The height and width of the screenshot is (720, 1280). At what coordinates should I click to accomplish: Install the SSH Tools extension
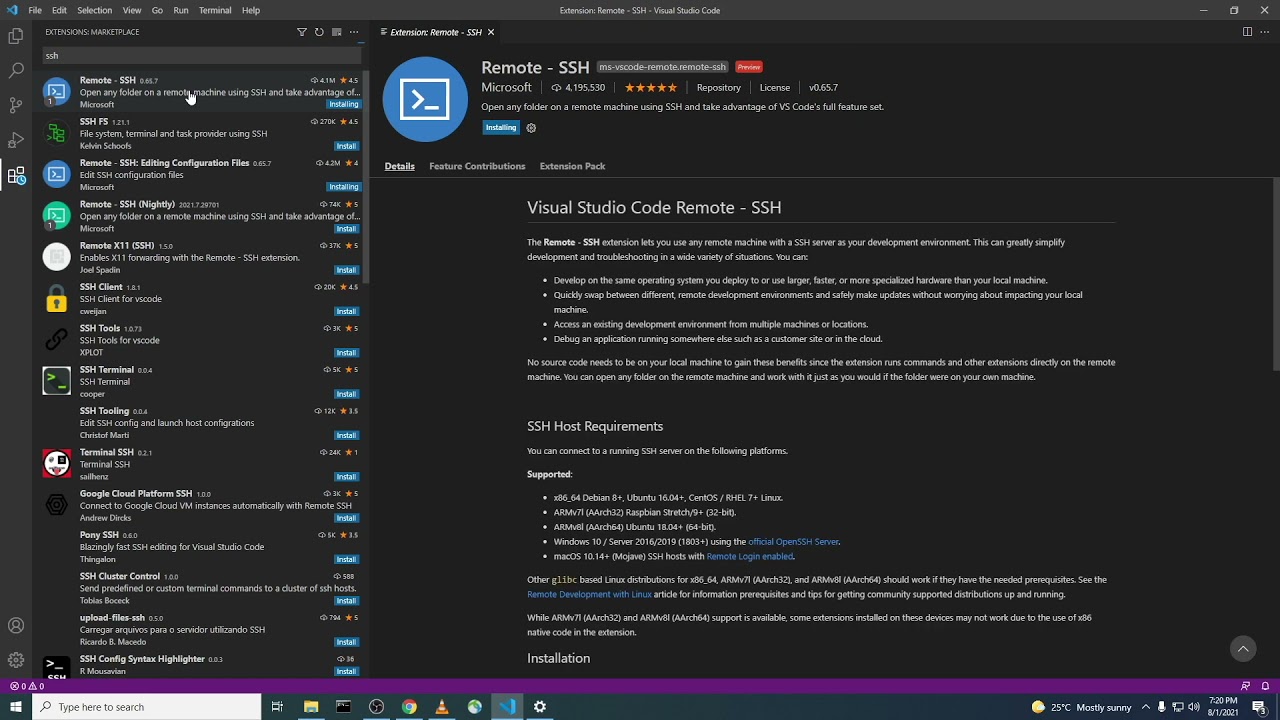[x=346, y=353]
